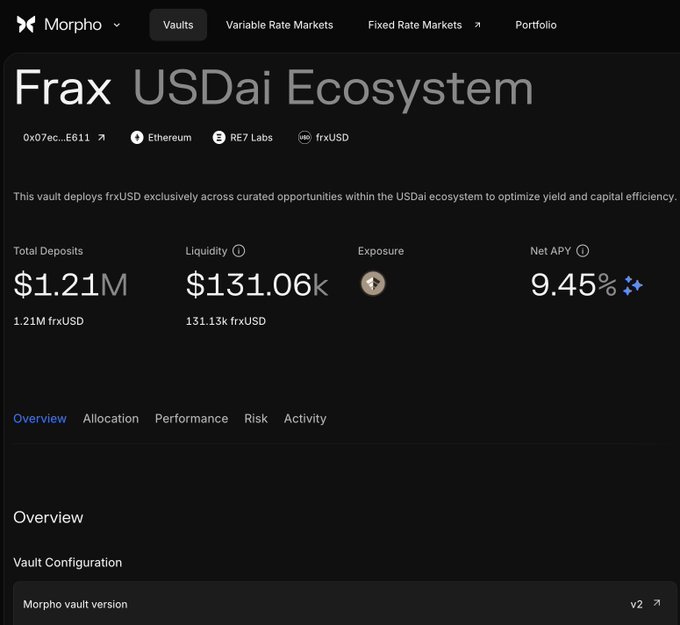Open Fixed Rate Markets link
The width and height of the screenshot is (680, 625).
pyautogui.click(x=415, y=25)
